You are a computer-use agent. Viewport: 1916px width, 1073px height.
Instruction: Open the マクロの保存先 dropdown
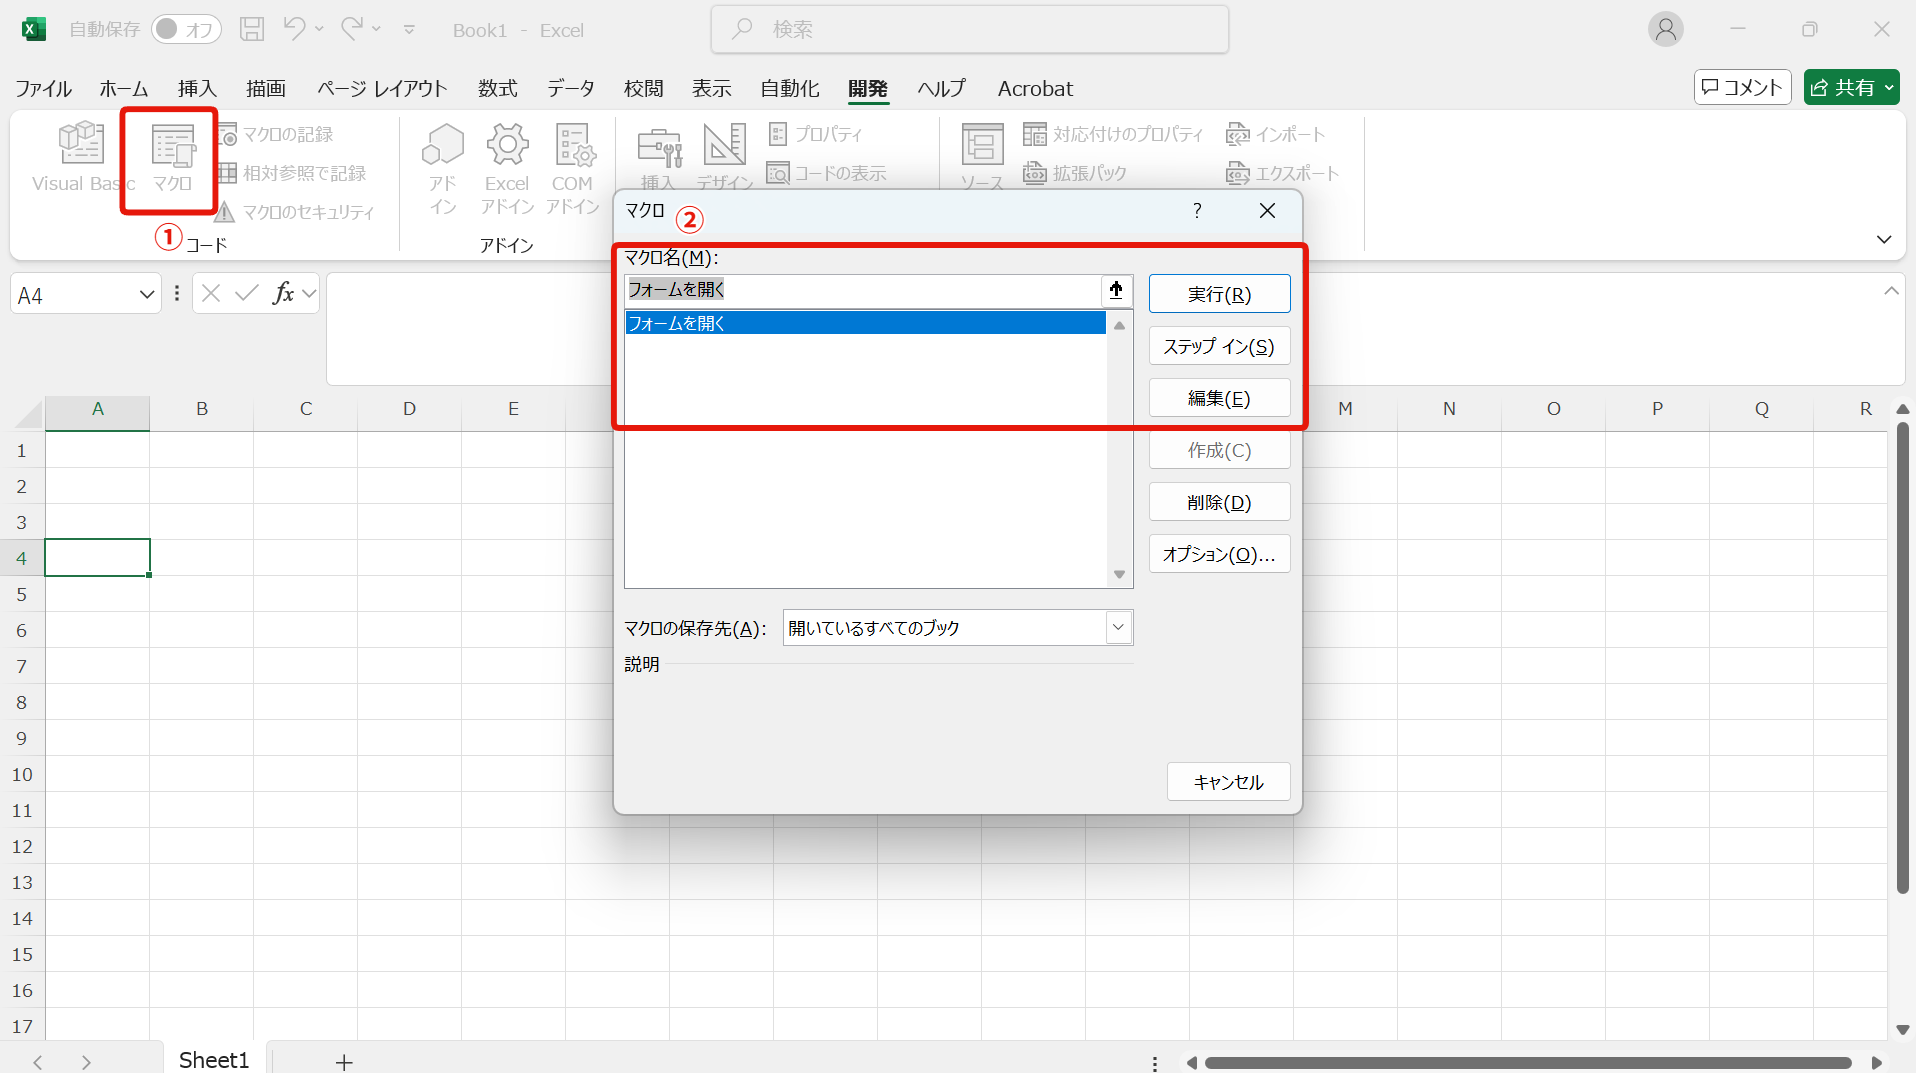[x=1117, y=627]
